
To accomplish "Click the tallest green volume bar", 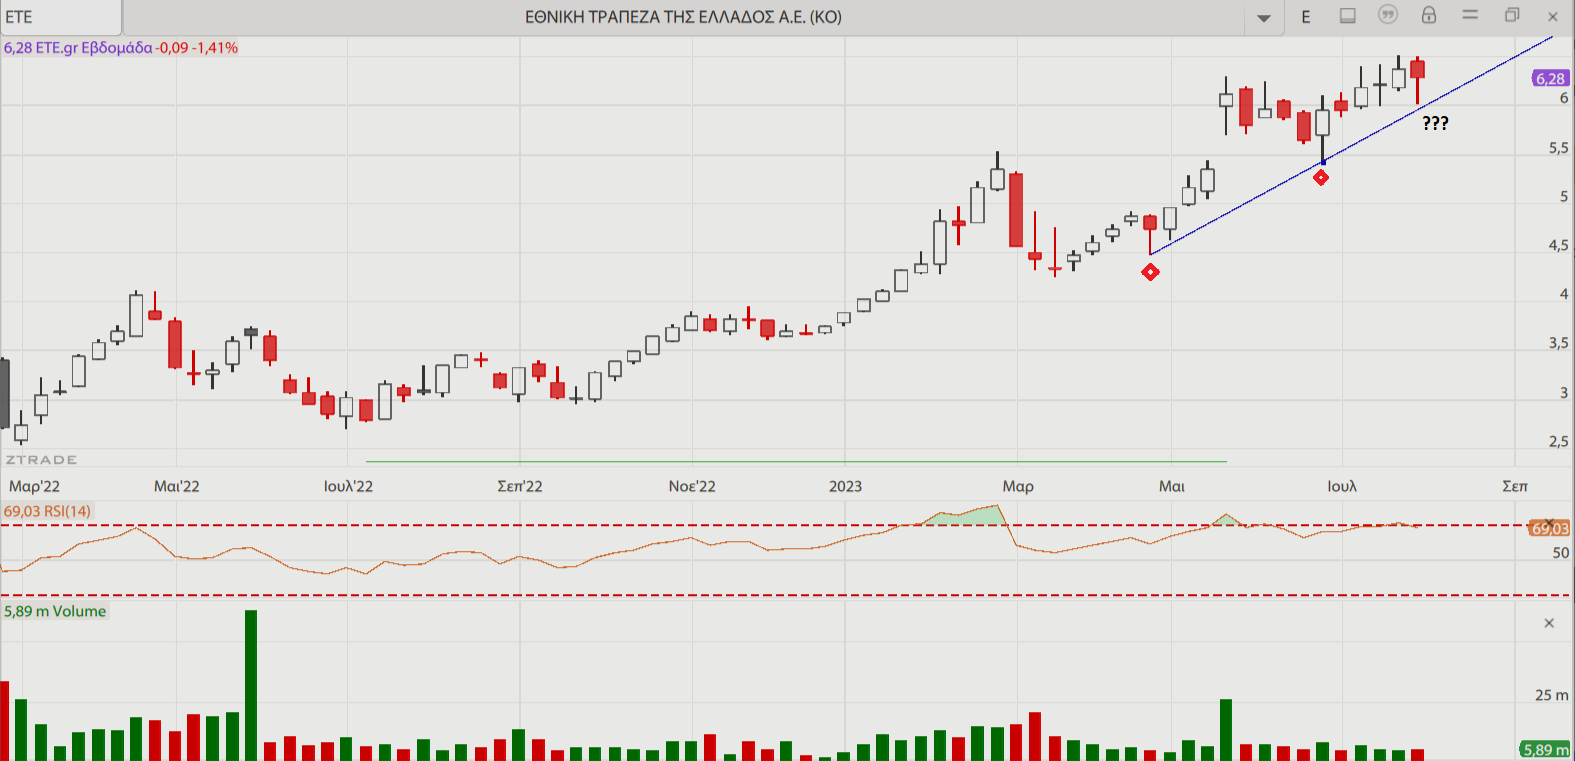I will pyautogui.click(x=251, y=685).
